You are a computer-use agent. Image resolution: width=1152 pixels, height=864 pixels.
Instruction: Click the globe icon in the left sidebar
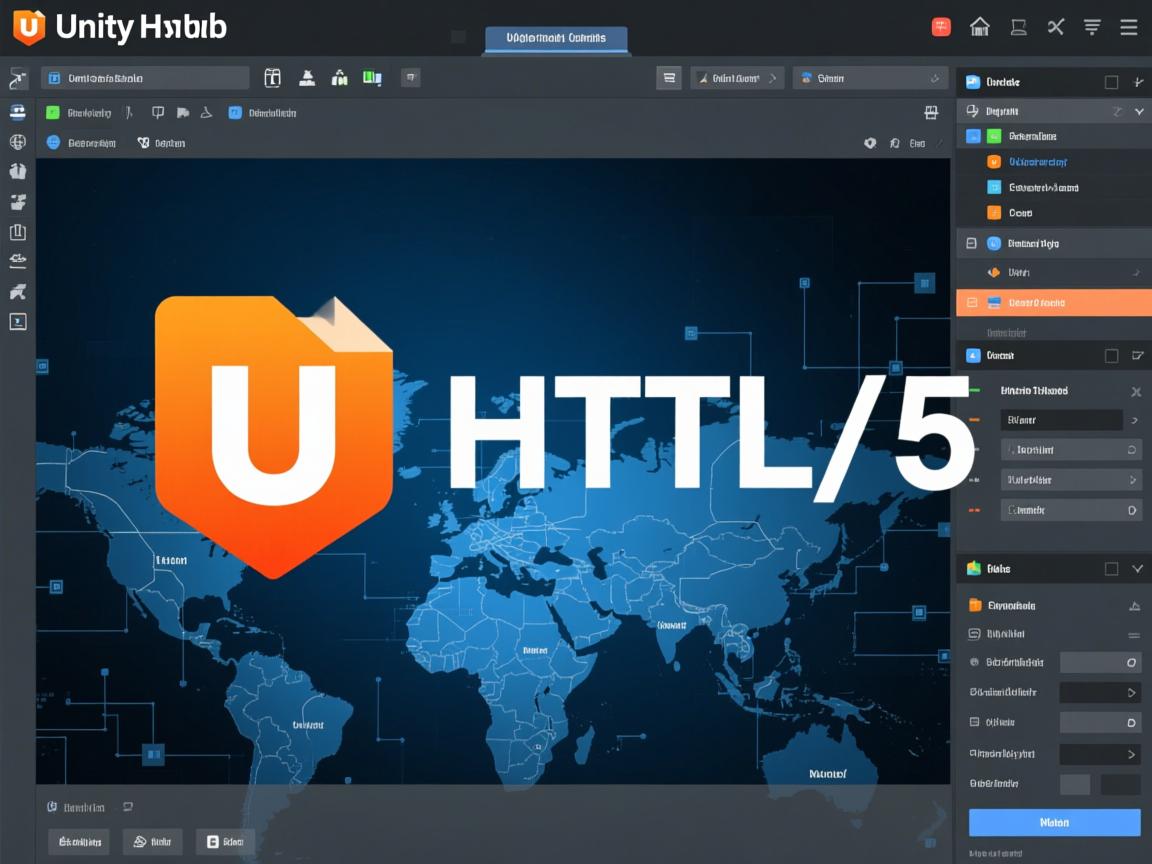click(x=16, y=141)
